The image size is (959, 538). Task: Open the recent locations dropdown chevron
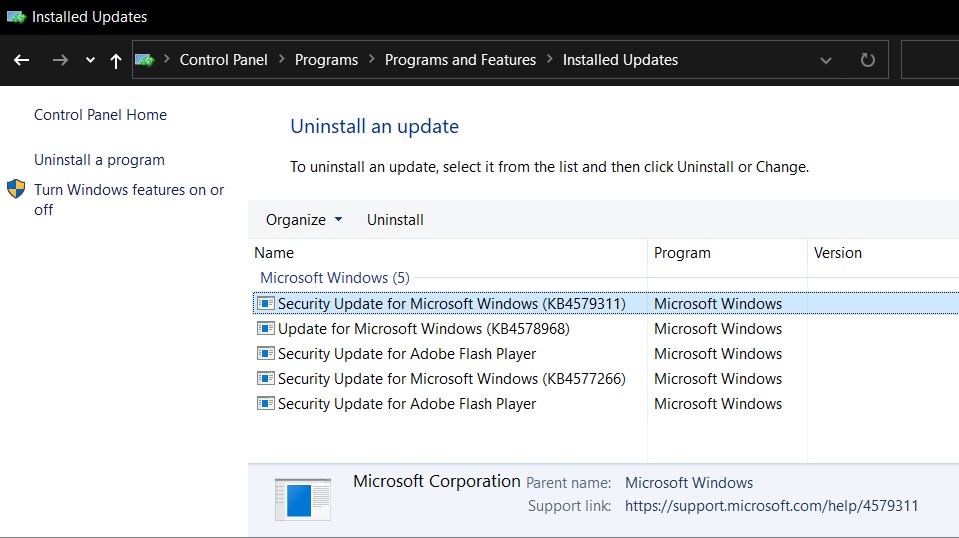click(x=91, y=60)
